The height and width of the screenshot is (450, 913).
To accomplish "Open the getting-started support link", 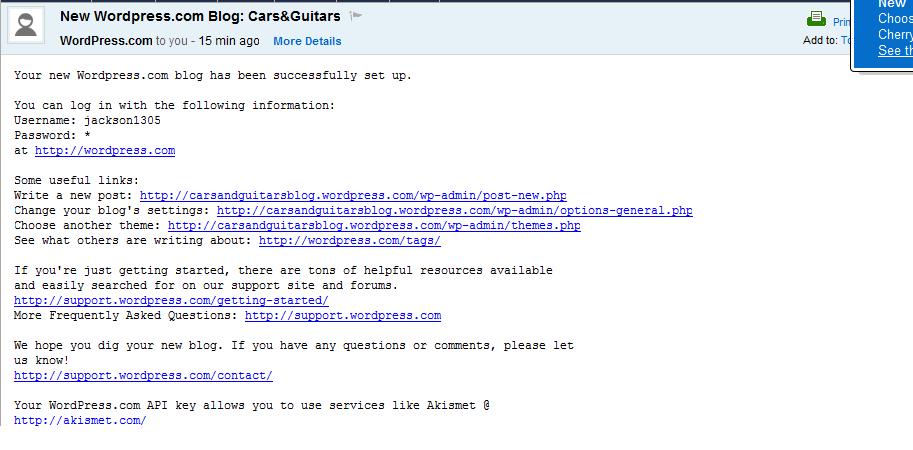I will pos(171,301).
